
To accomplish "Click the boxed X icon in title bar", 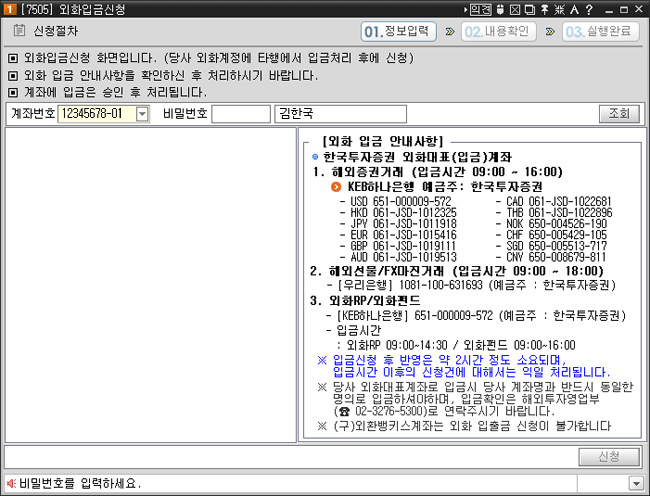I will click(x=515, y=9).
